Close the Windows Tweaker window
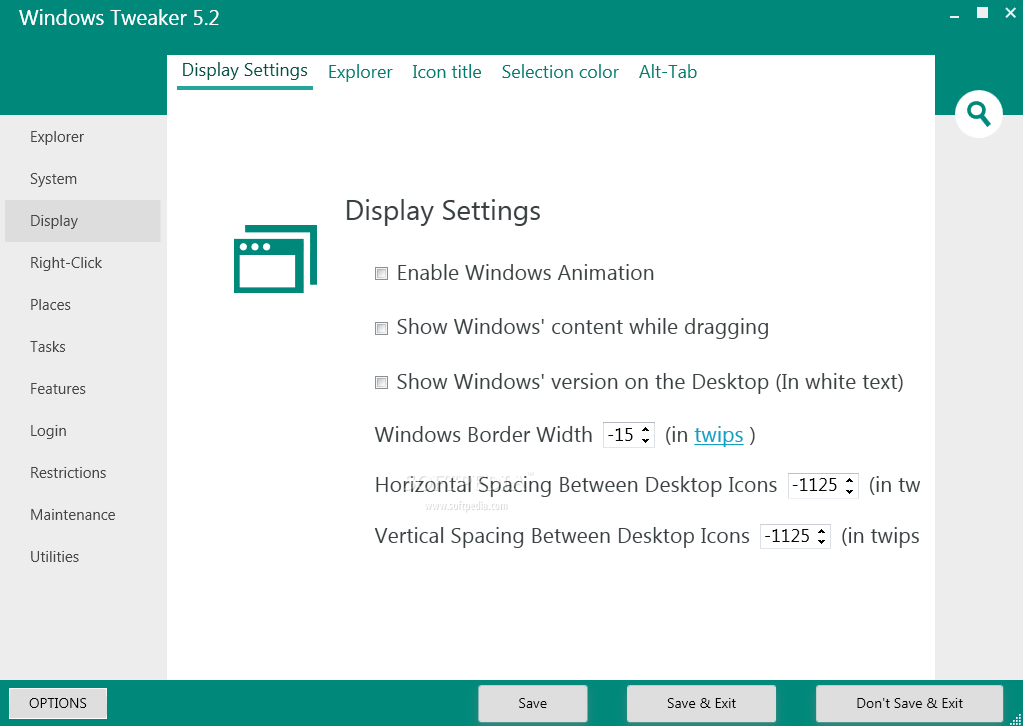The height and width of the screenshot is (726, 1023). [x=1011, y=13]
